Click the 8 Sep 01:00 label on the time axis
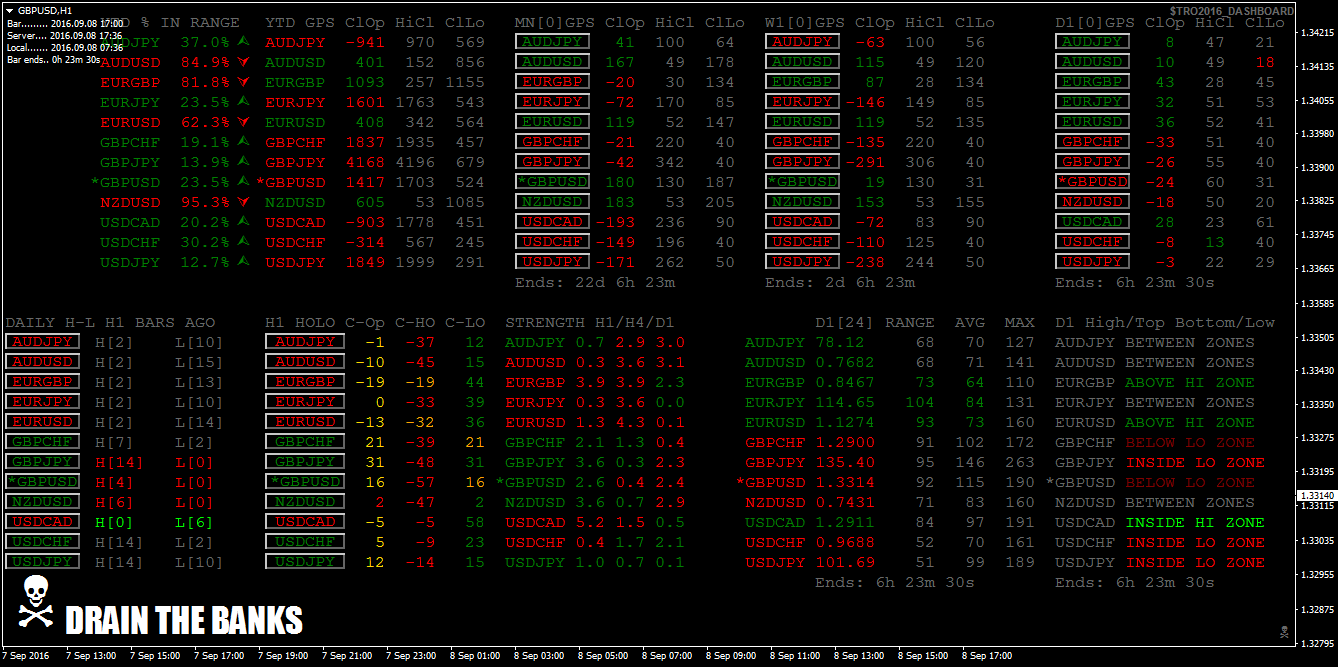1338x667 pixels. [x=476, y=656]
